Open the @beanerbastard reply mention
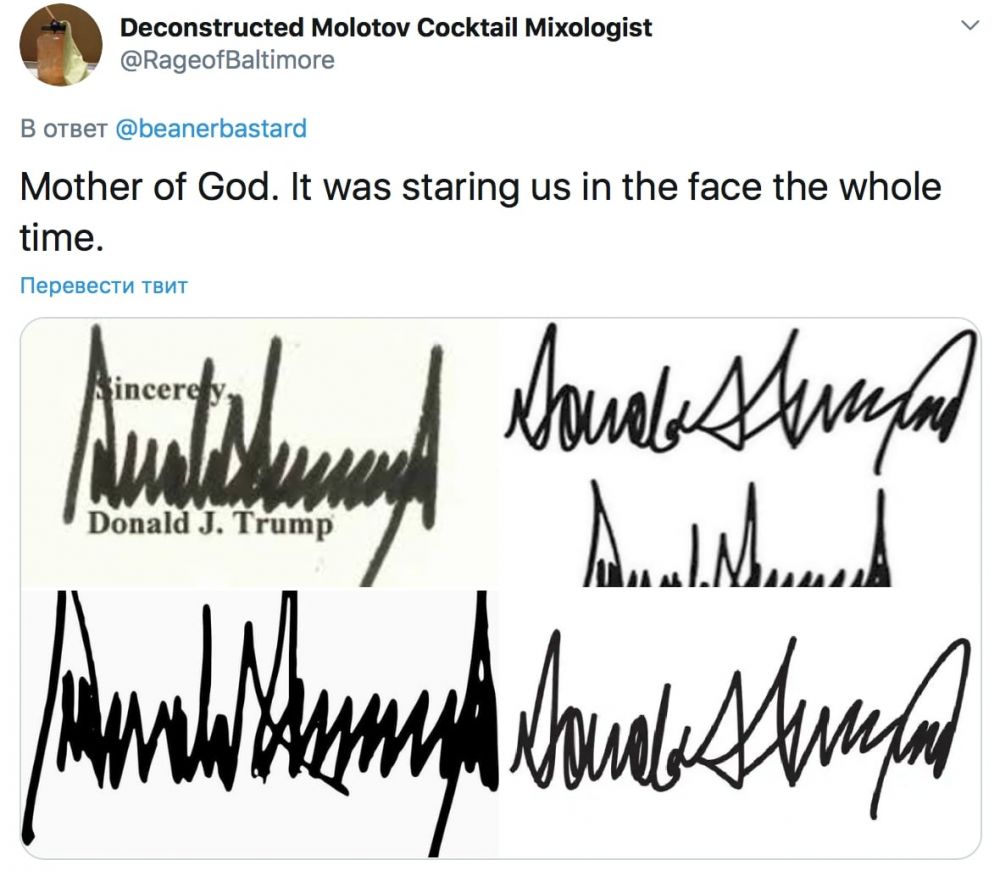 click(x=211, y=128)
